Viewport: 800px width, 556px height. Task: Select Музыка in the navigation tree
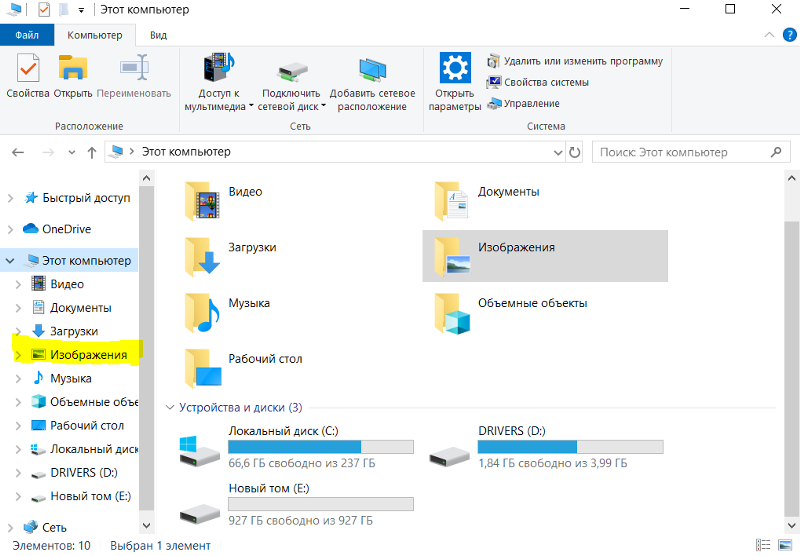pos(71,378)
